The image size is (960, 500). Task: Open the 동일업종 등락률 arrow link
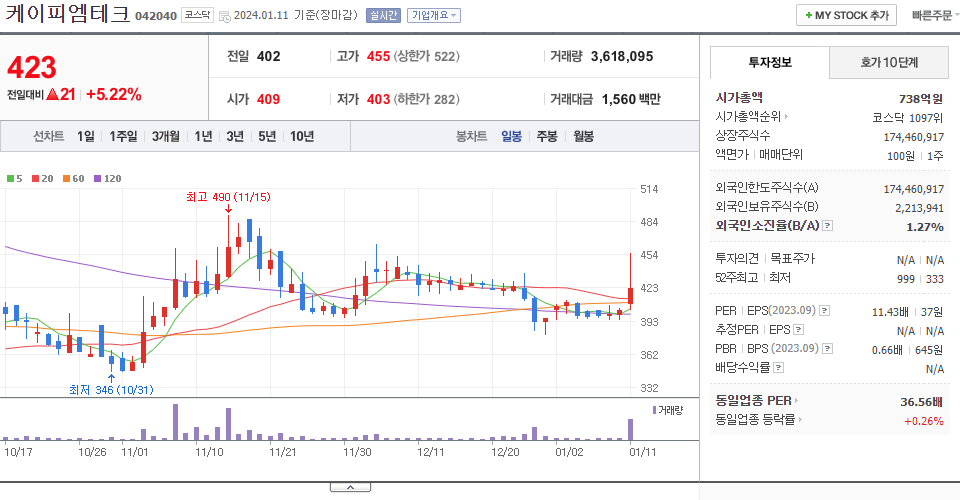coord(800,420)
